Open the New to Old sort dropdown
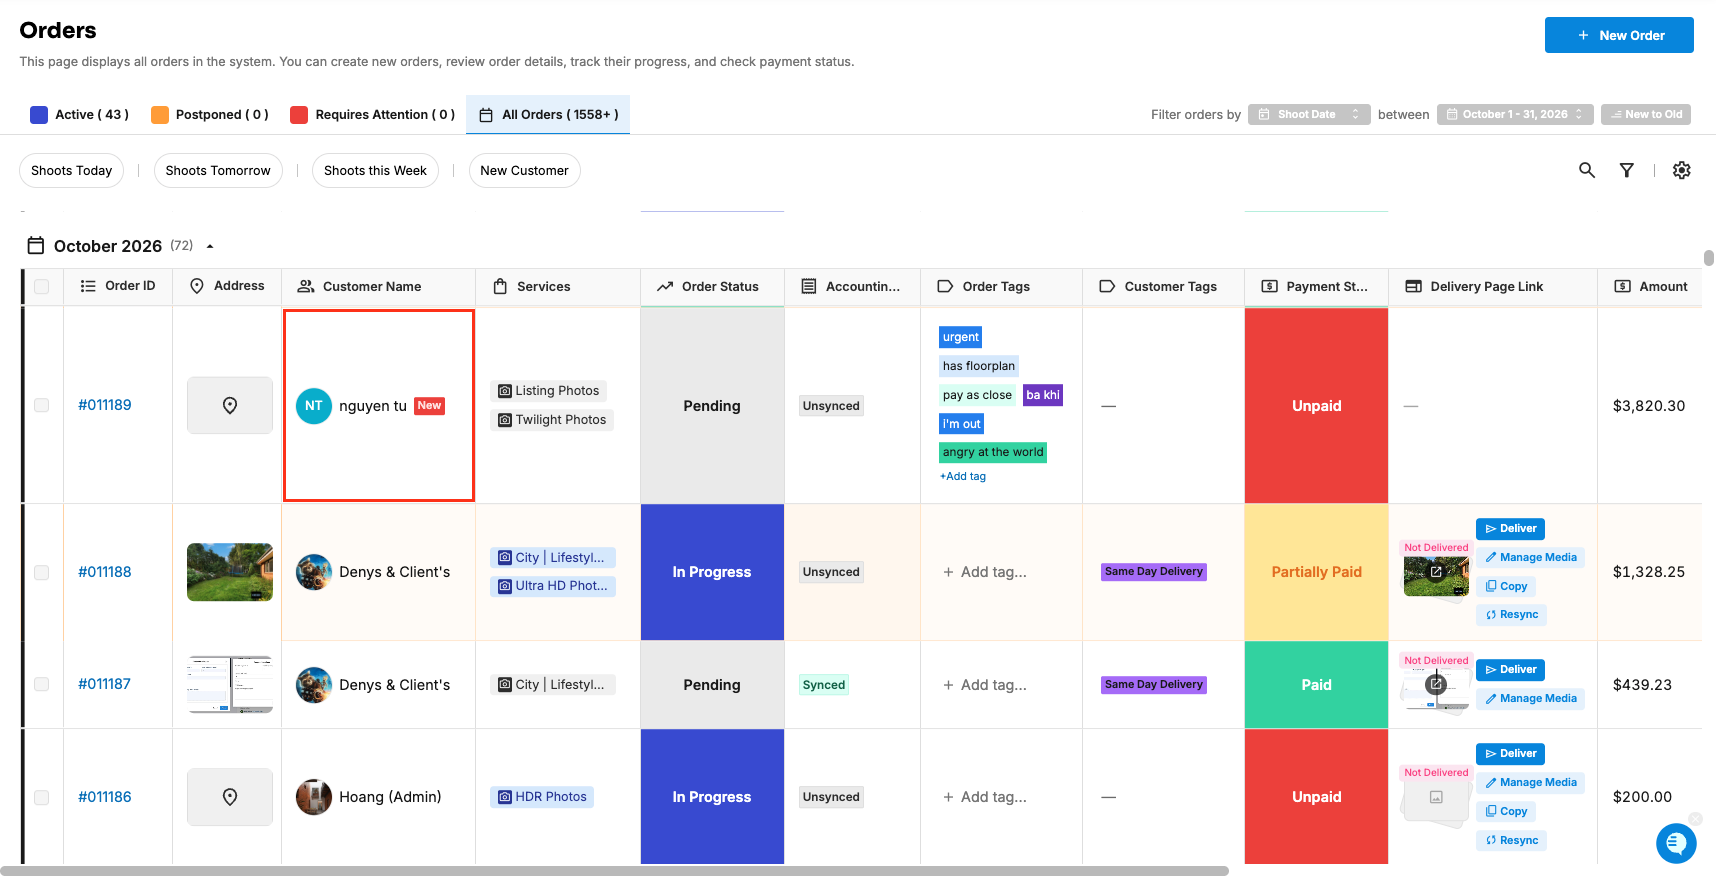The image size is (1716, 880). [1646, 114]
